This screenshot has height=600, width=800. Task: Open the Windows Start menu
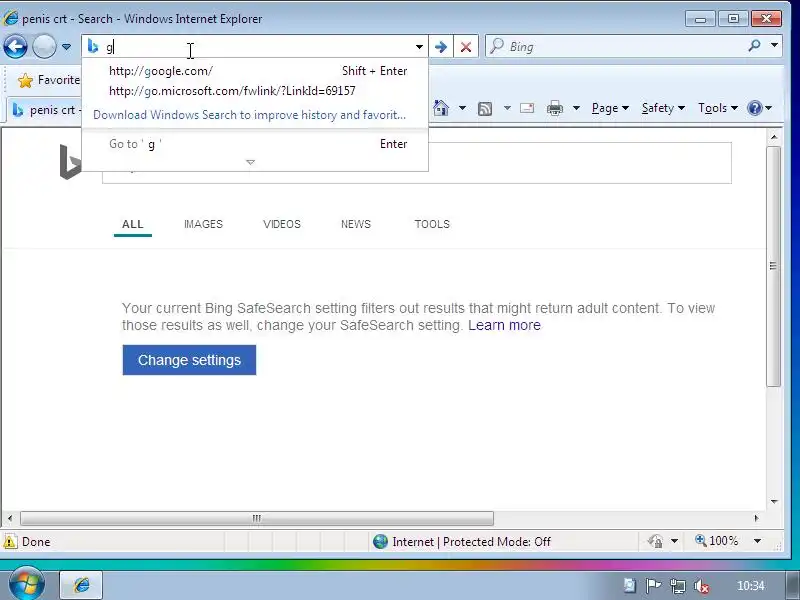click(26, 584)
